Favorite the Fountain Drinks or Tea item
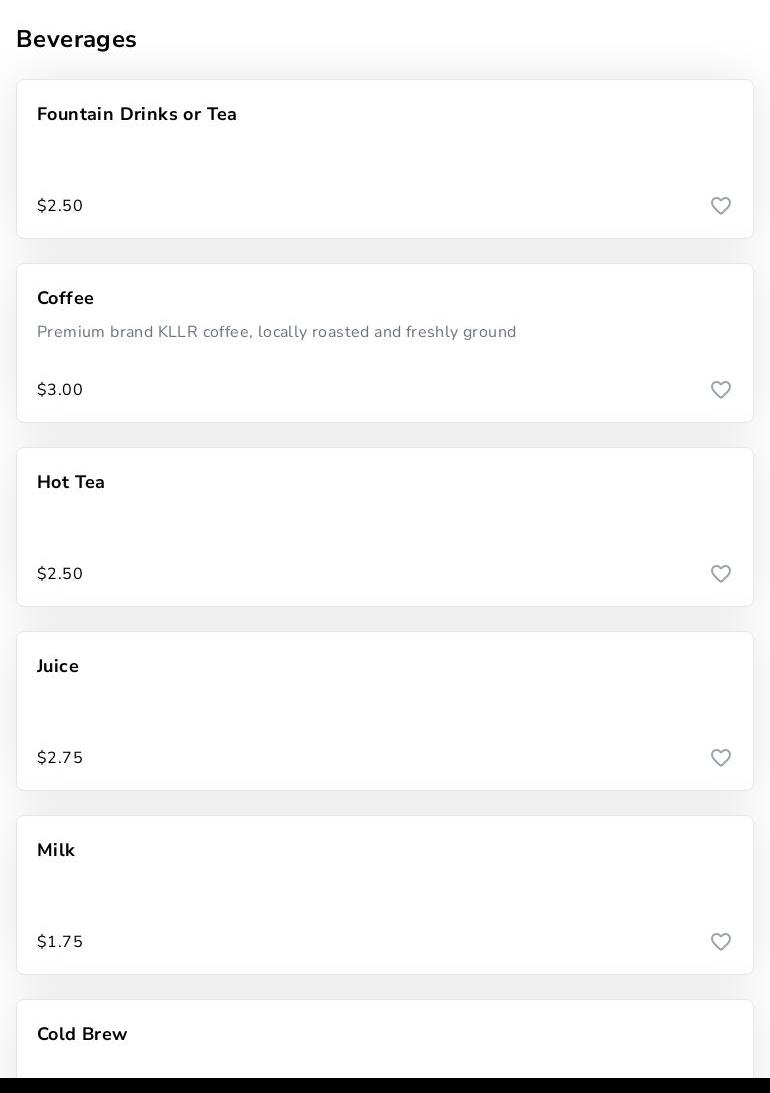Image resolution: width=770 pixels, height=1093 pixels. coord(721,206)
